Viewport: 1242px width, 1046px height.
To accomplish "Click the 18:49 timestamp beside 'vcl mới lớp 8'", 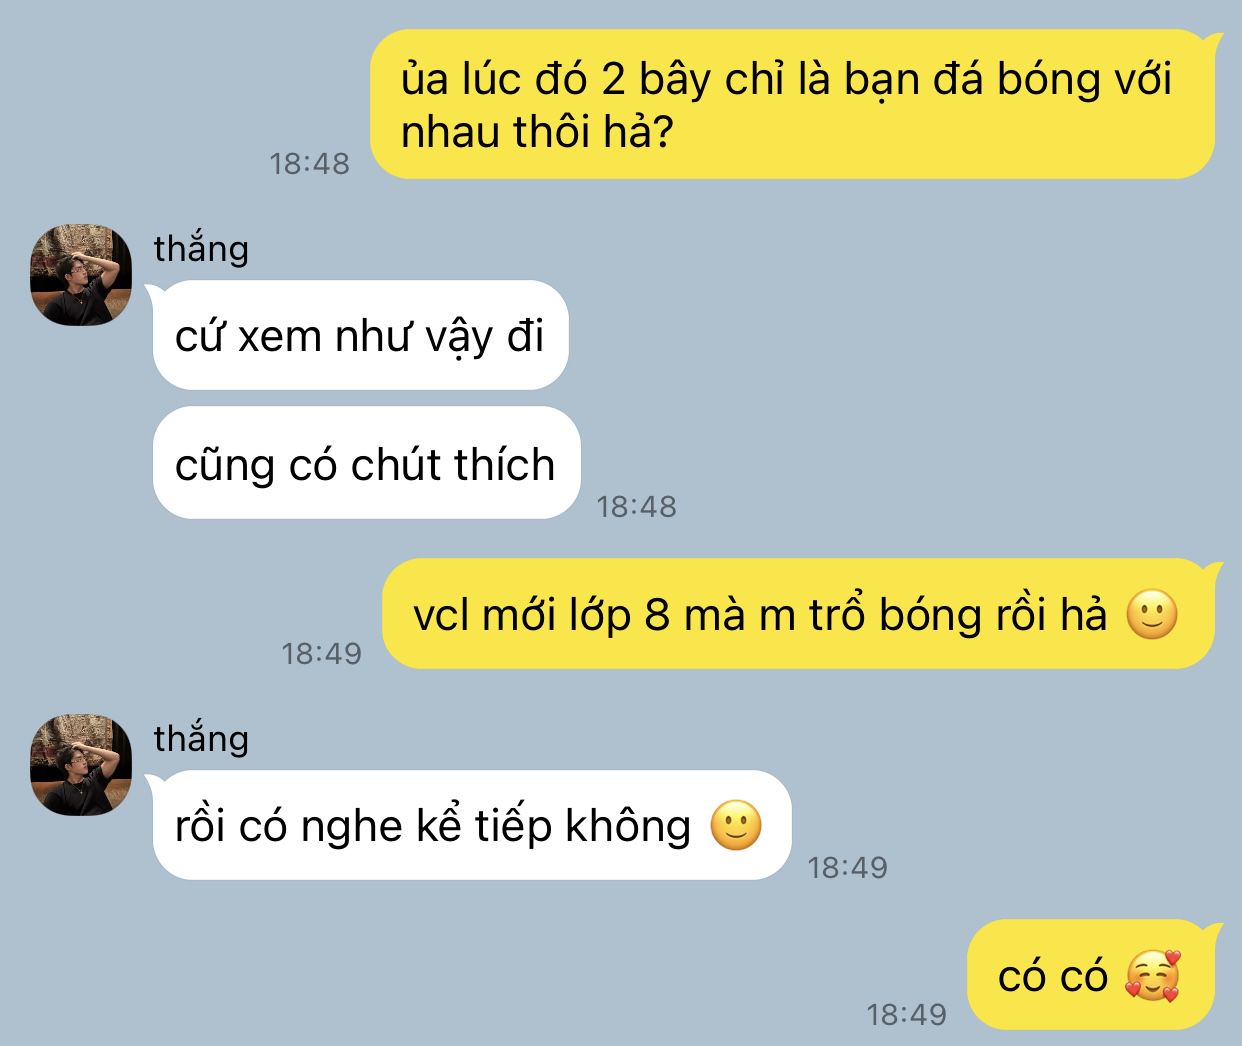I will coord(321,653).
